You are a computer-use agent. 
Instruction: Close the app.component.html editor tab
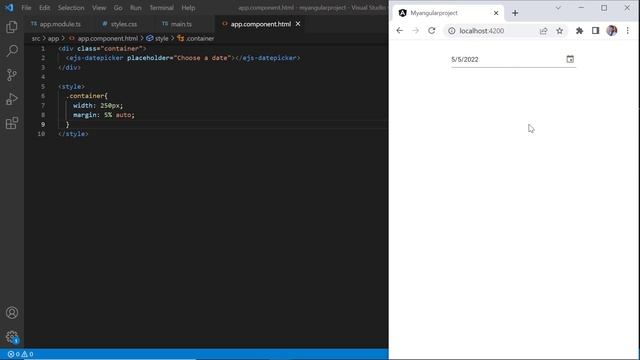click(x=298, y=24)
